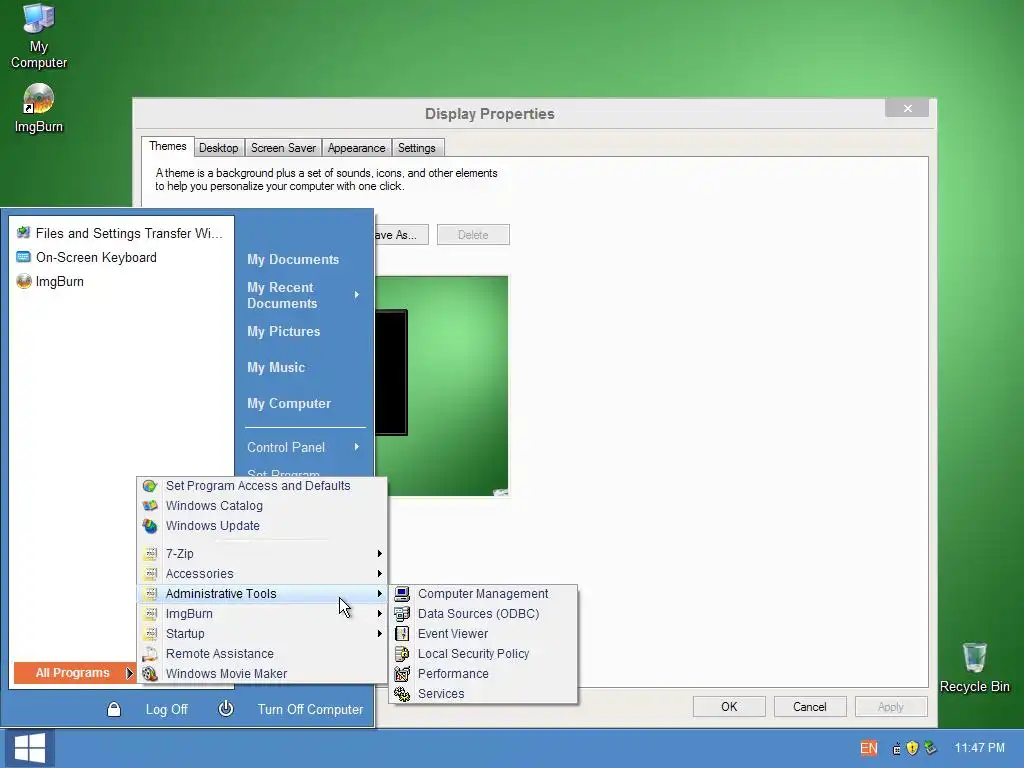This screenshot has height=768, width=1024.
Task: Expand the Administrative Tools submenu arrow
Action: coord(379,594)
